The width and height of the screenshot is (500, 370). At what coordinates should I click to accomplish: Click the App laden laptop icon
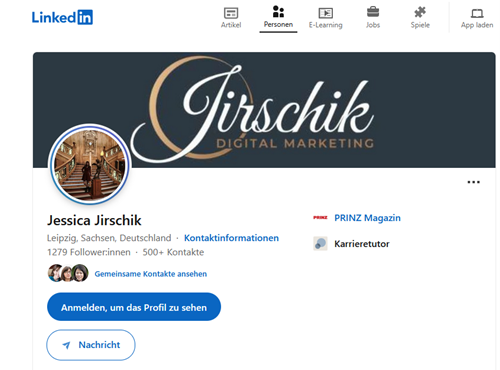(x=477, y=13)
